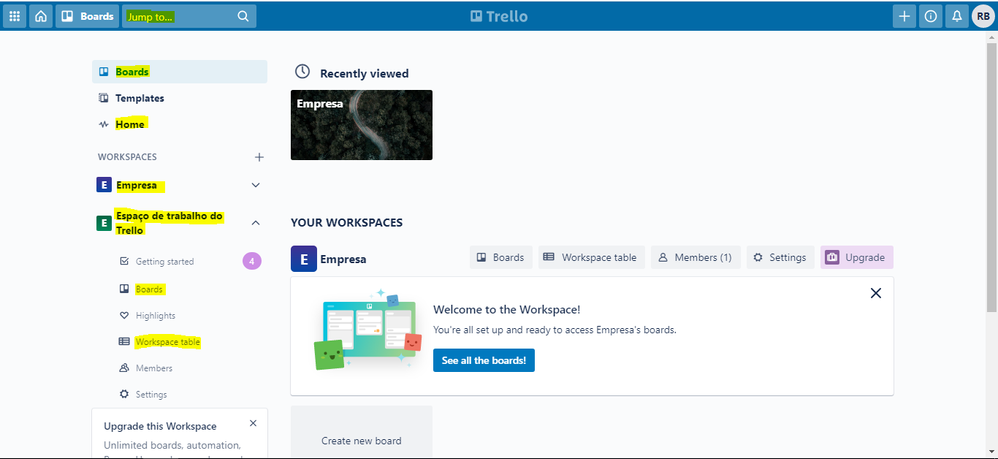
Task: Select Boards in the left sidebar top
Action: [x=179, y=72]
